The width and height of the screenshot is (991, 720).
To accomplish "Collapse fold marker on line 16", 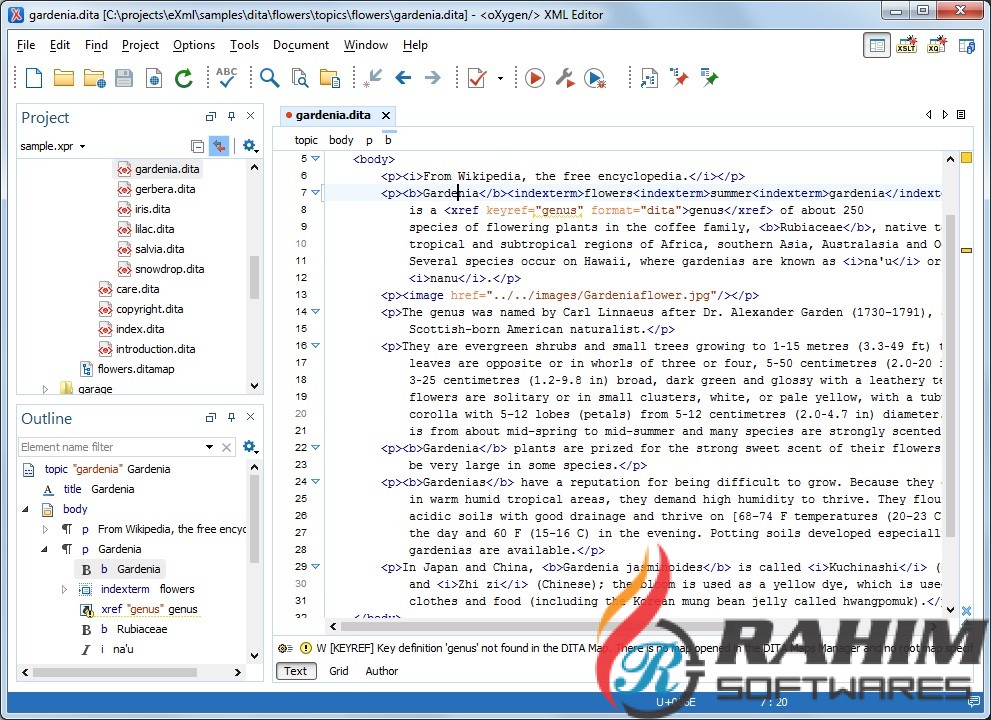I will pos(315,345).
